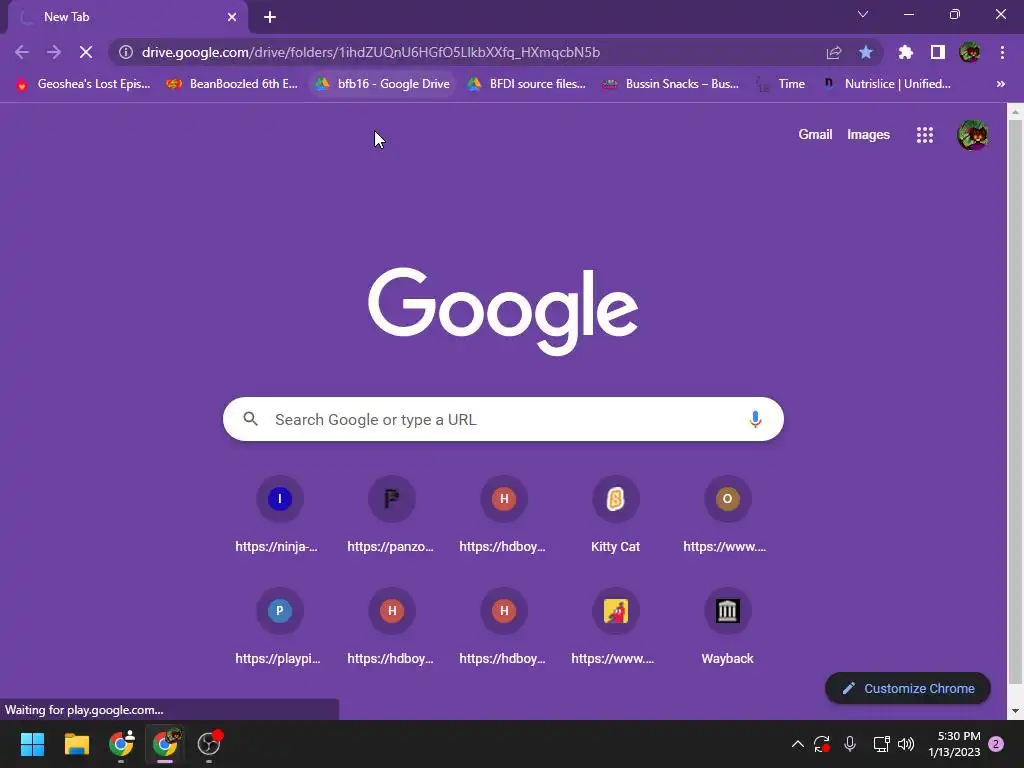This screenshot has width=1024, height=768.
Task: Click the taskbar microphone icon
Action: (x=850, y=744)
